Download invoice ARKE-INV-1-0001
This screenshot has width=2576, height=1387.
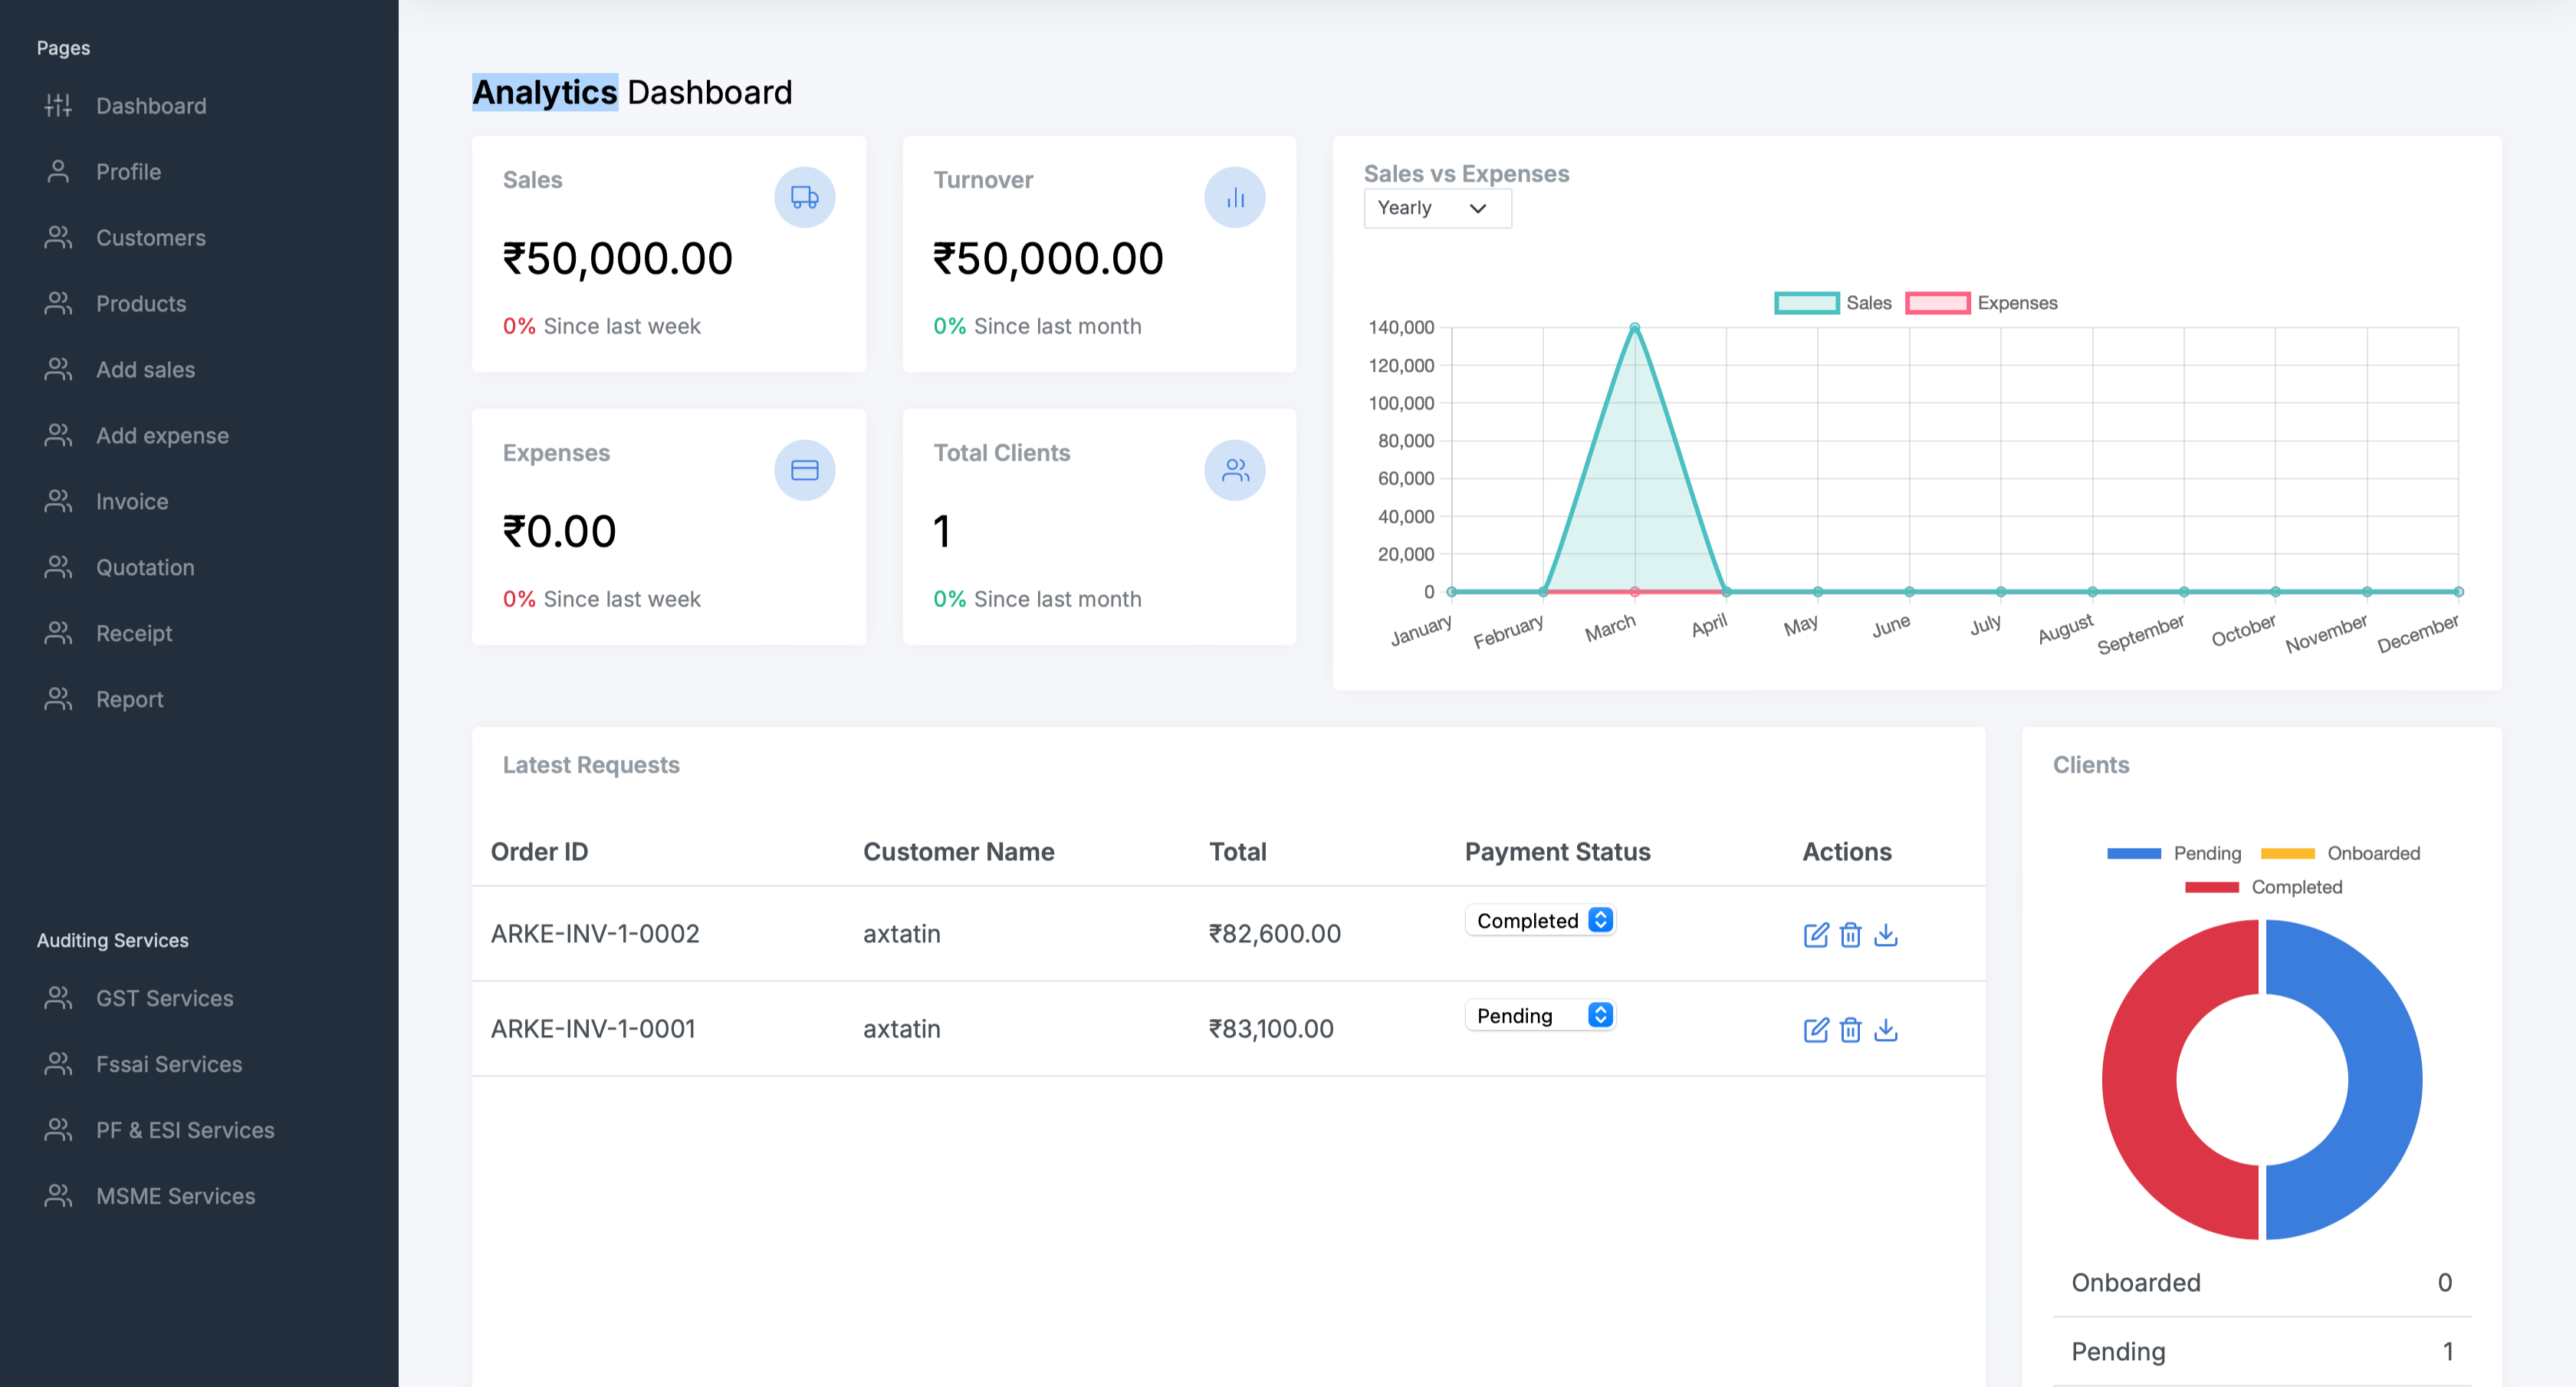click(1885, 1030)
